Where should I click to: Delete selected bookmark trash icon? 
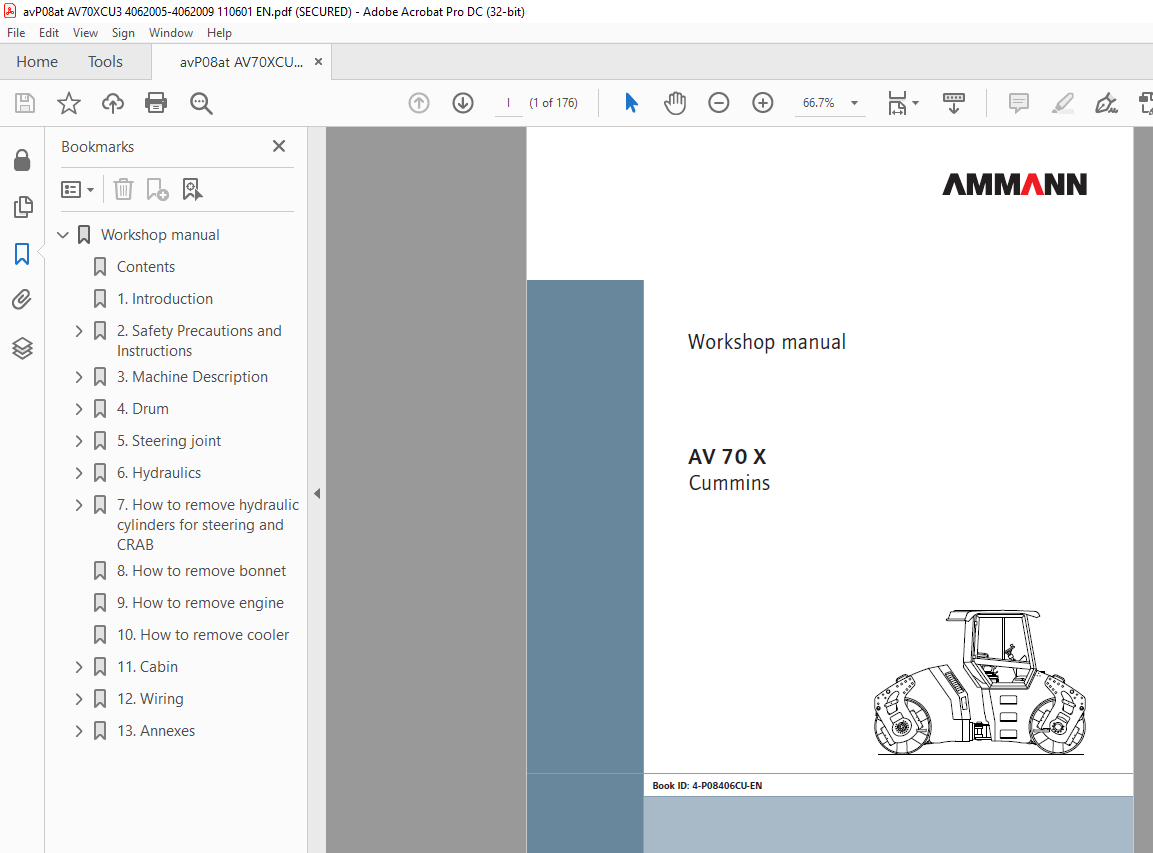coord(124,190)
